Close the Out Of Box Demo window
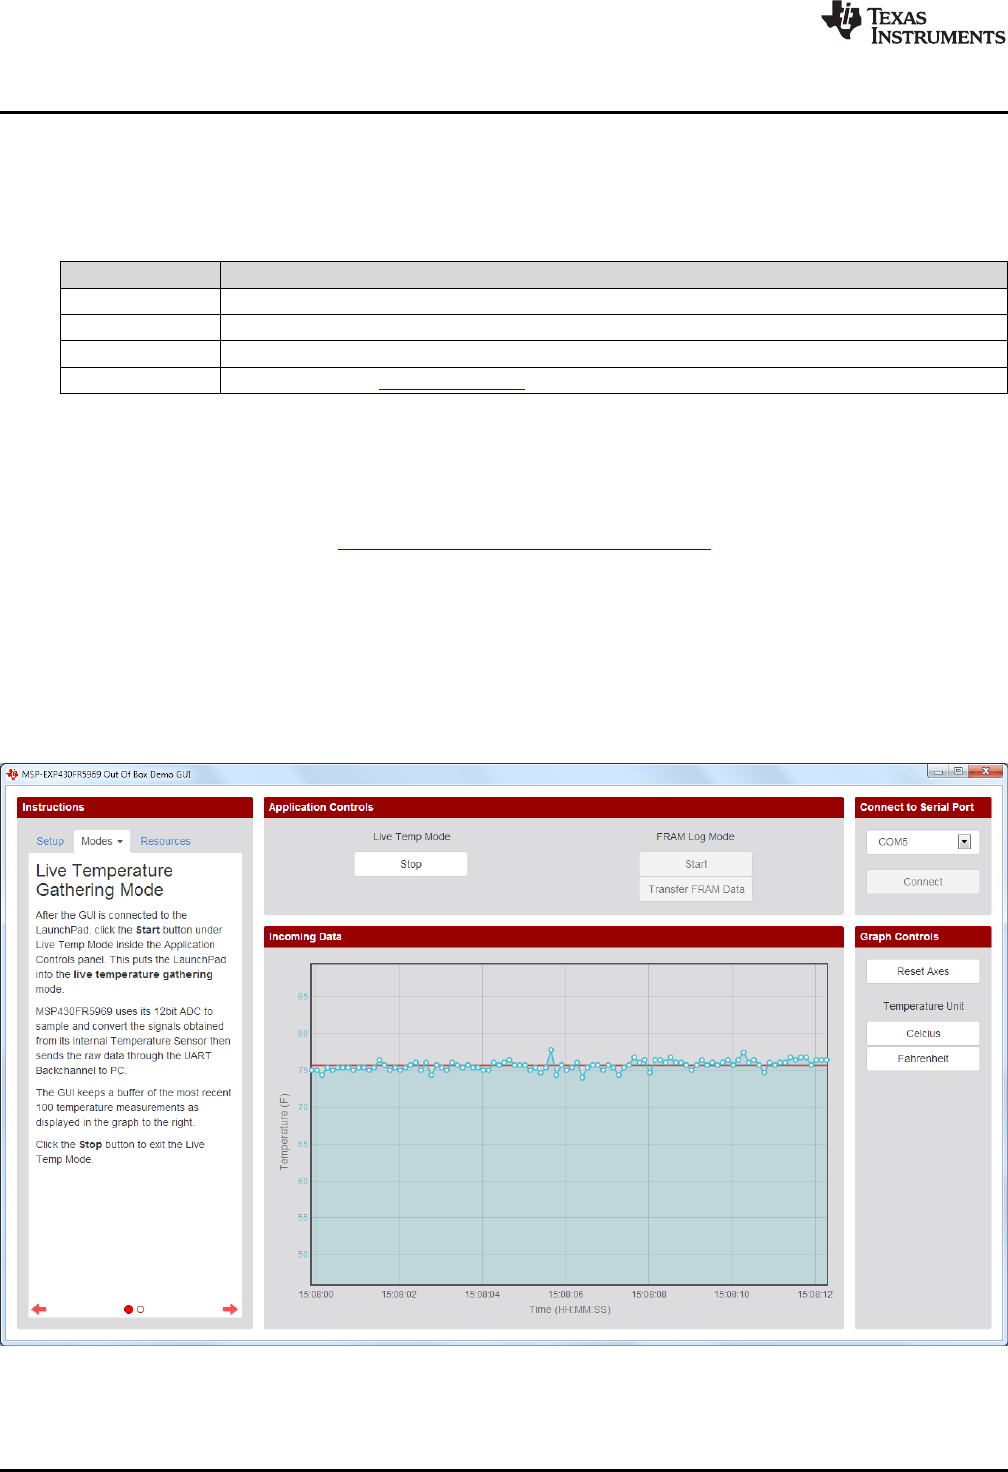Image resolution: width=1008 pixels, height=1472 pixels. [986, 771]
